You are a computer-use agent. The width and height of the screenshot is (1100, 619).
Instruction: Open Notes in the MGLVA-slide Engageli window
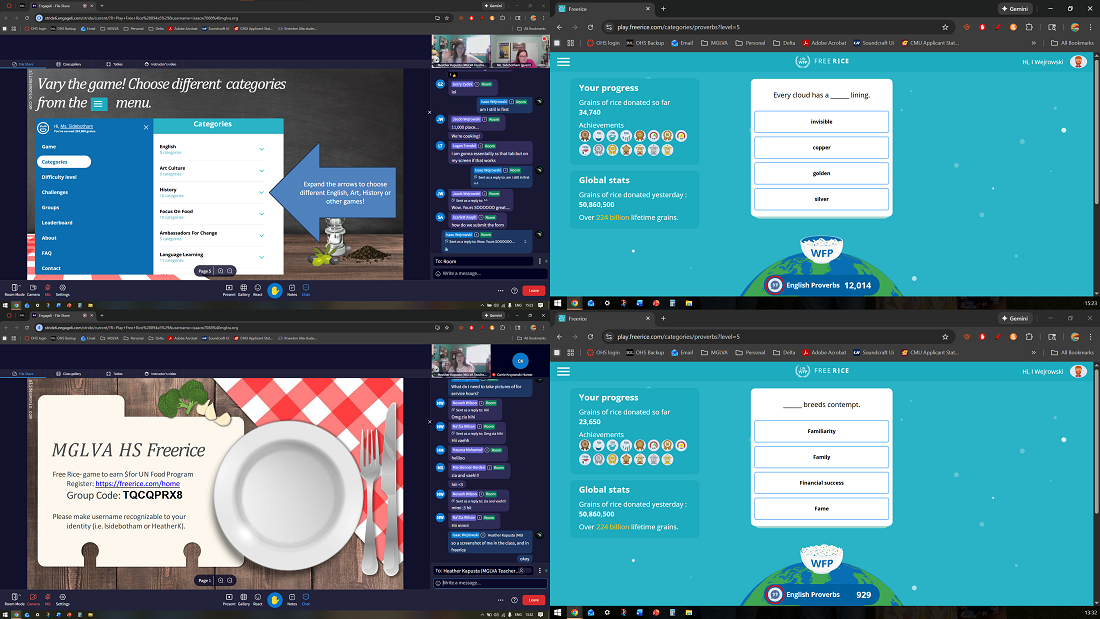coord(292,599)
